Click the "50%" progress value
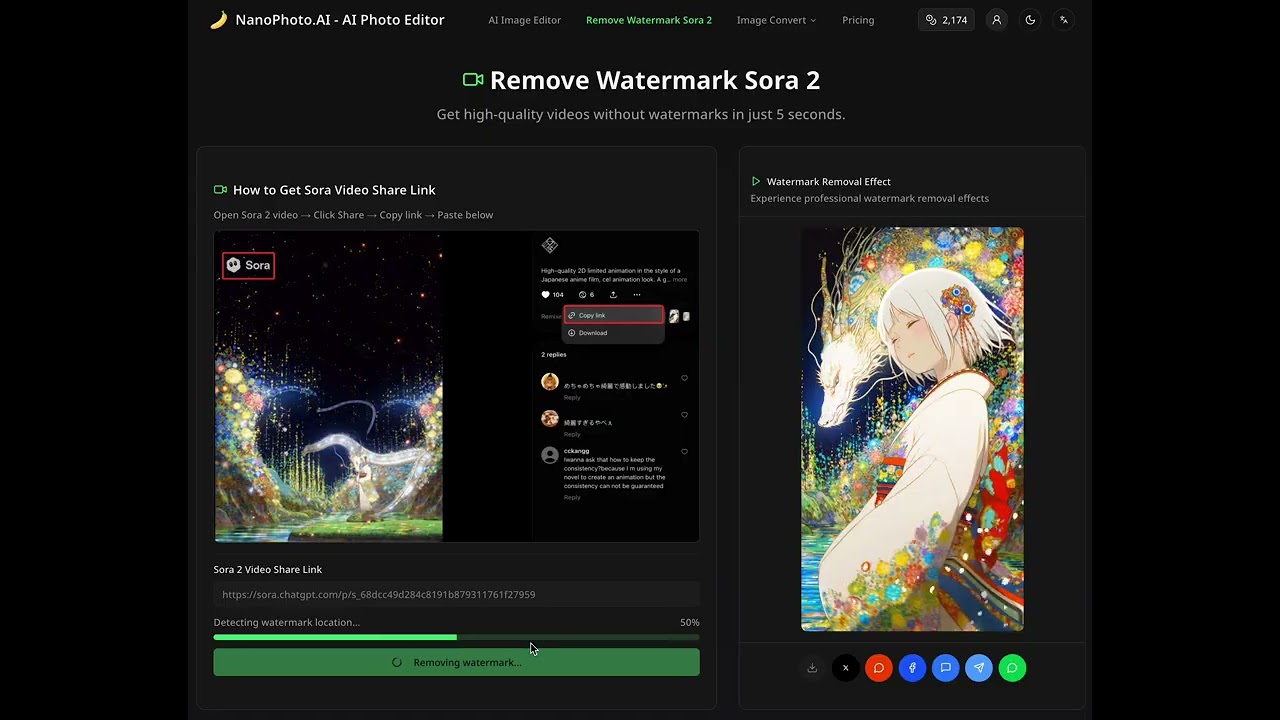Screen dimensions: 1280x720 tap(690, 622)
